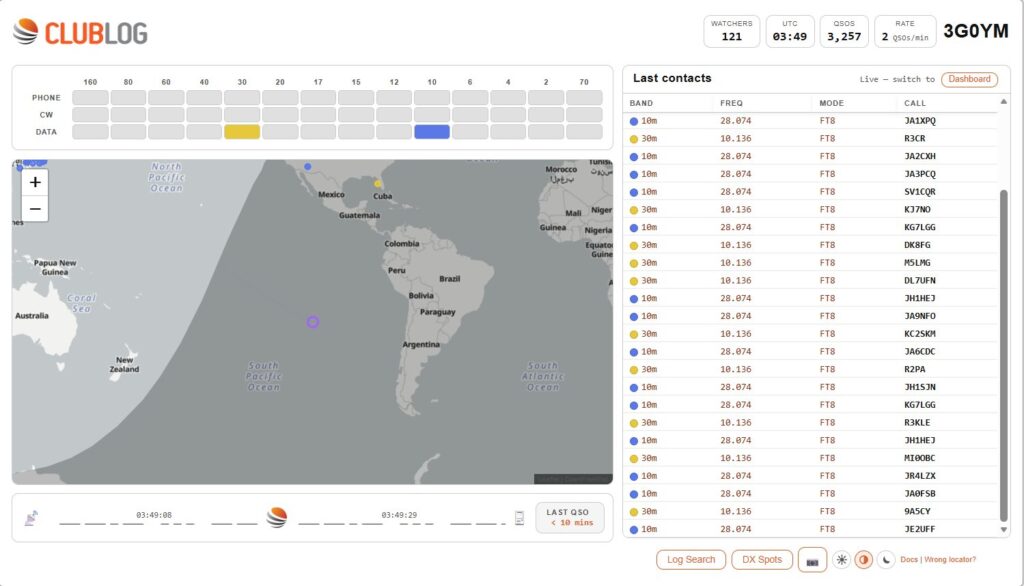Select the R2PA contact row
1024x586 pixels.
(810, 369)
